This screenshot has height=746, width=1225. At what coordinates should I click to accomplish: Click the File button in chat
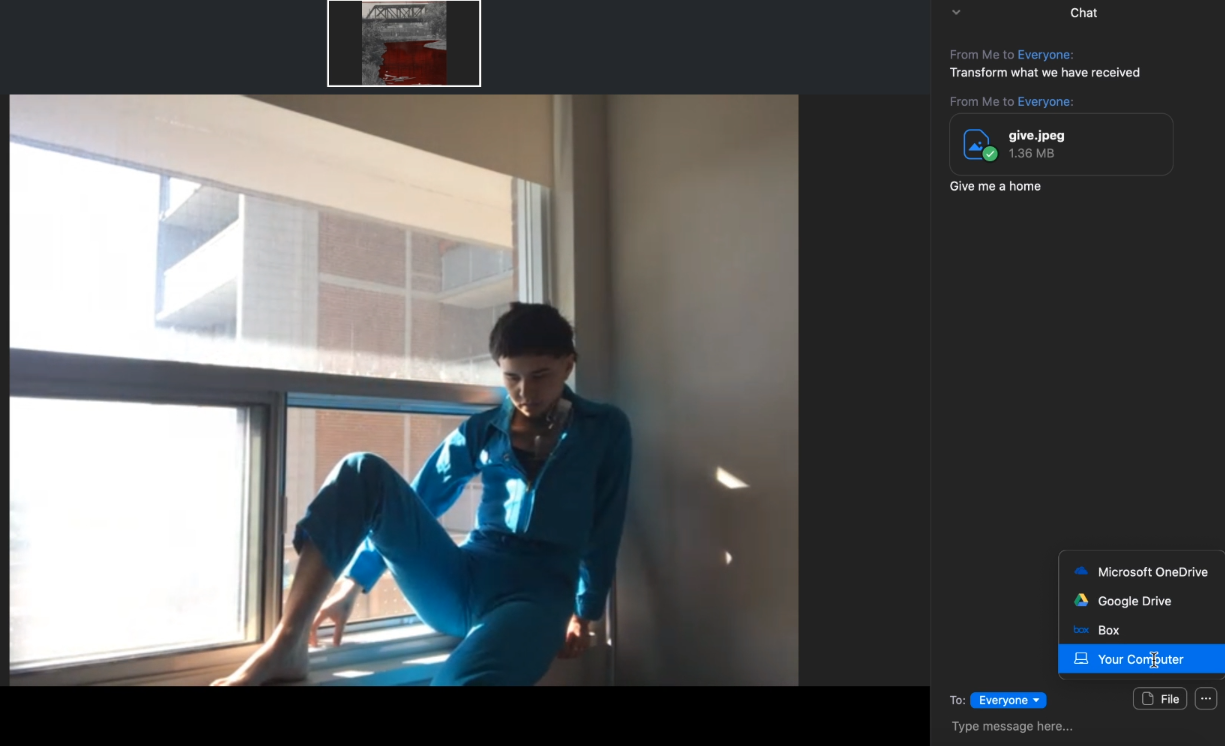tap(1160, 699)
